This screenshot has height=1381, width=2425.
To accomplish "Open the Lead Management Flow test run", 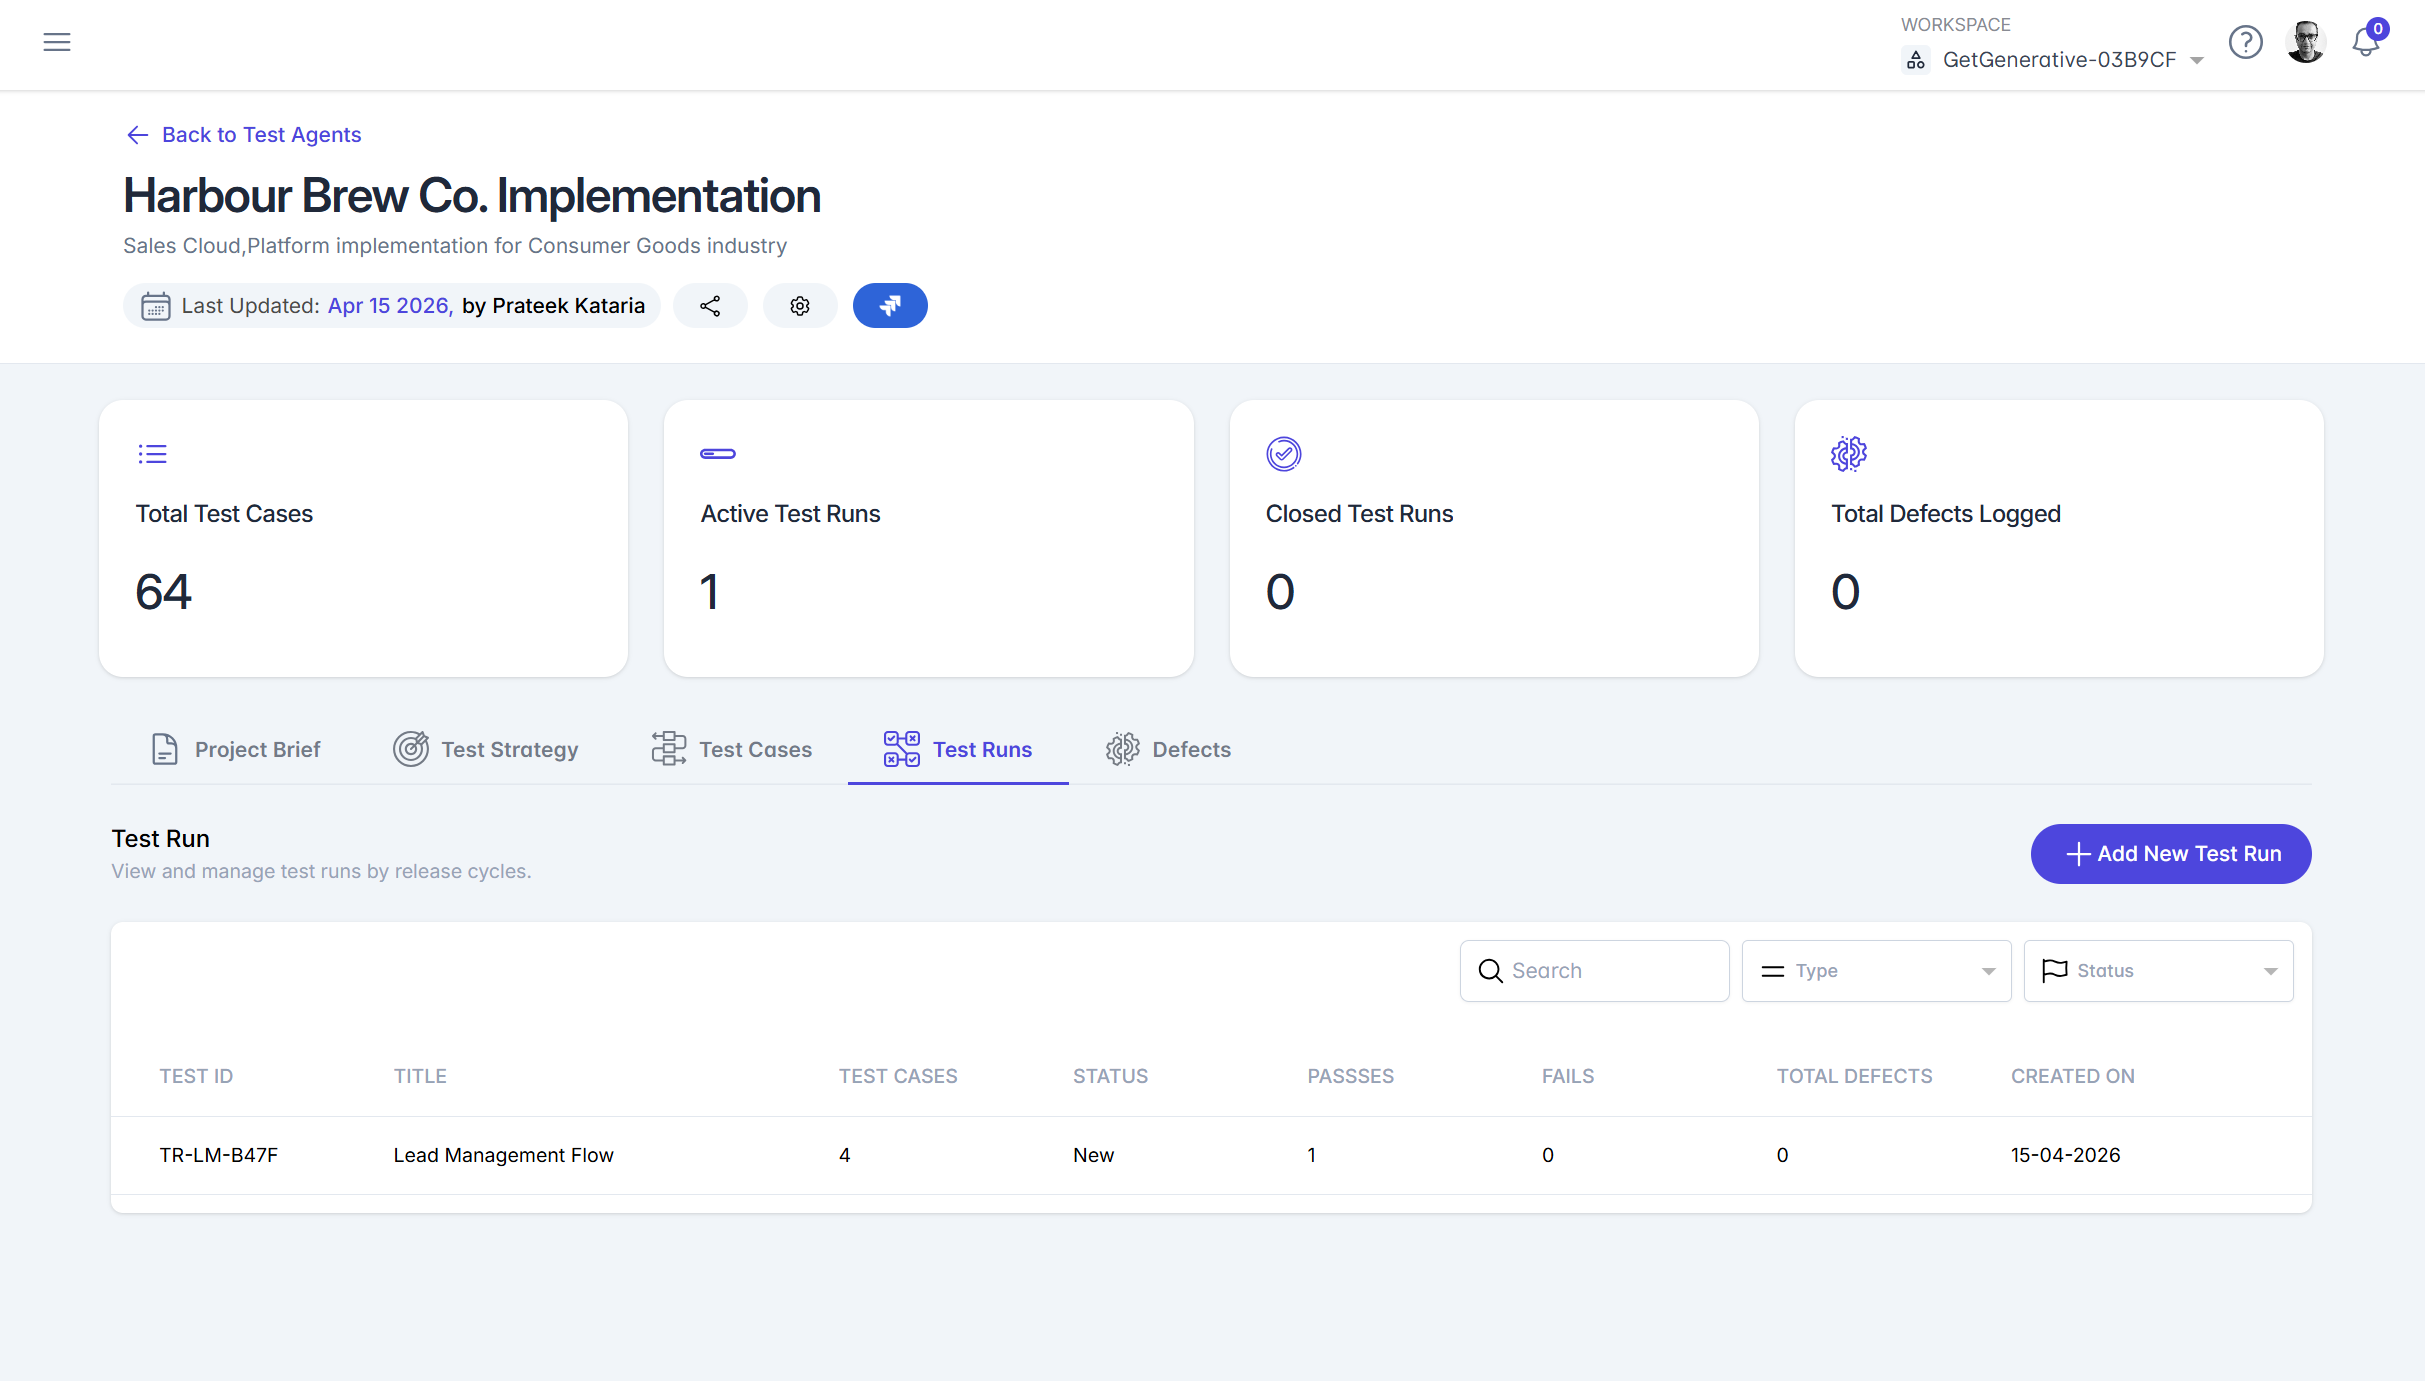I will coord(503,1155).
